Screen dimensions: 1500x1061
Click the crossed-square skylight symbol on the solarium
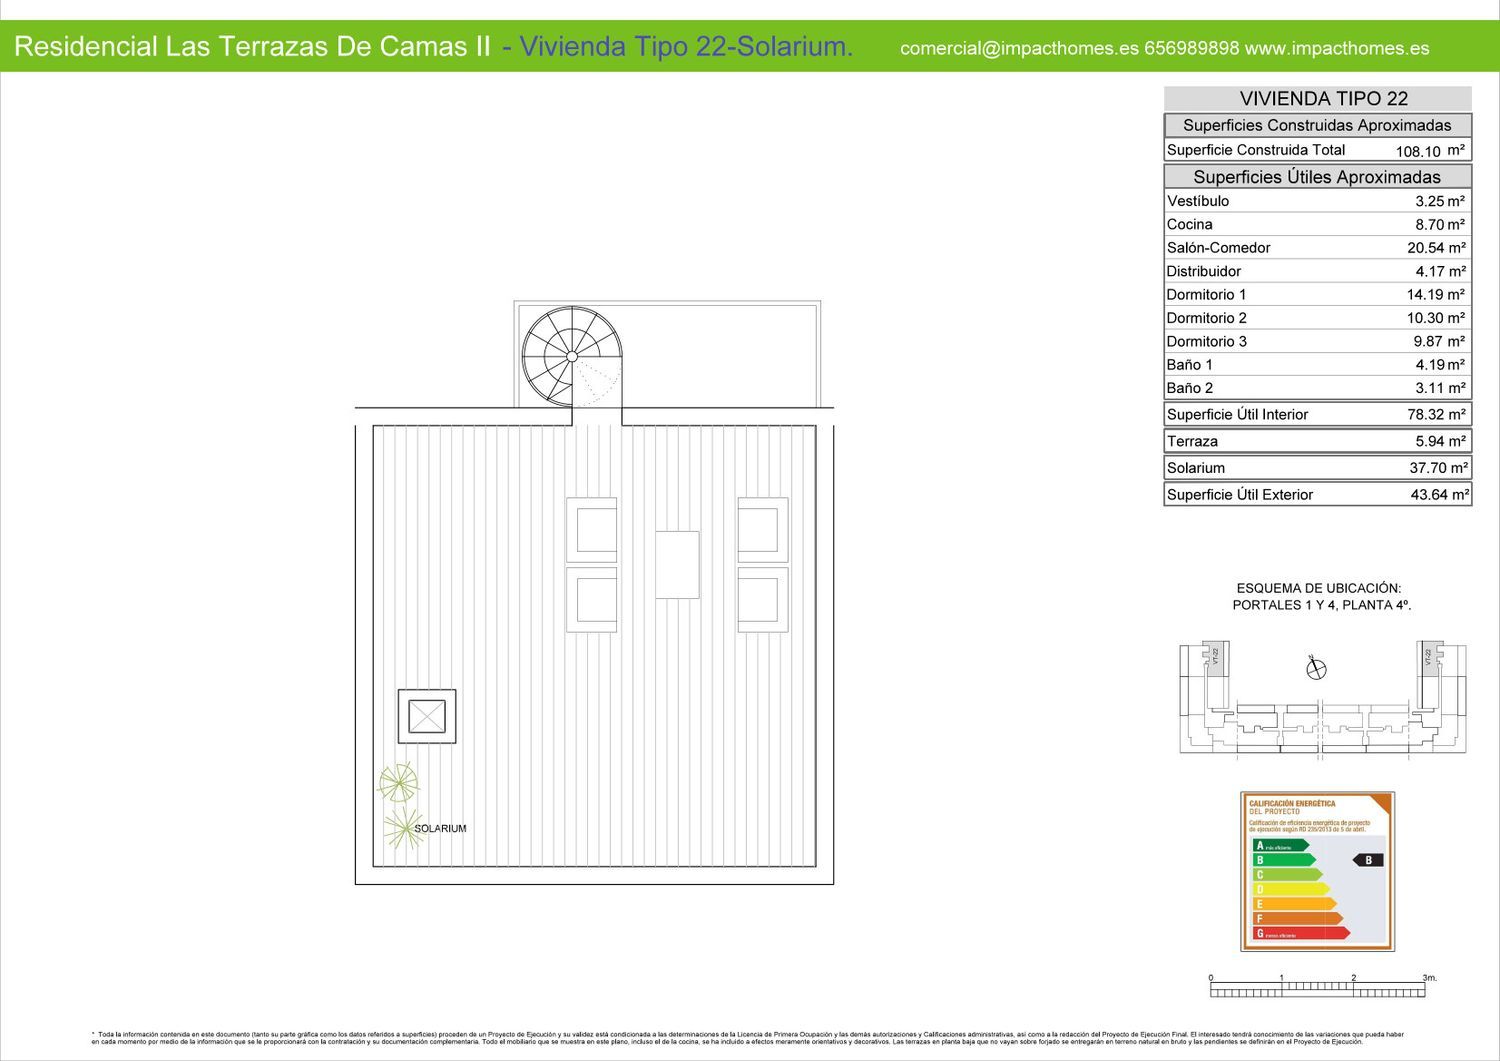(427, 716)
